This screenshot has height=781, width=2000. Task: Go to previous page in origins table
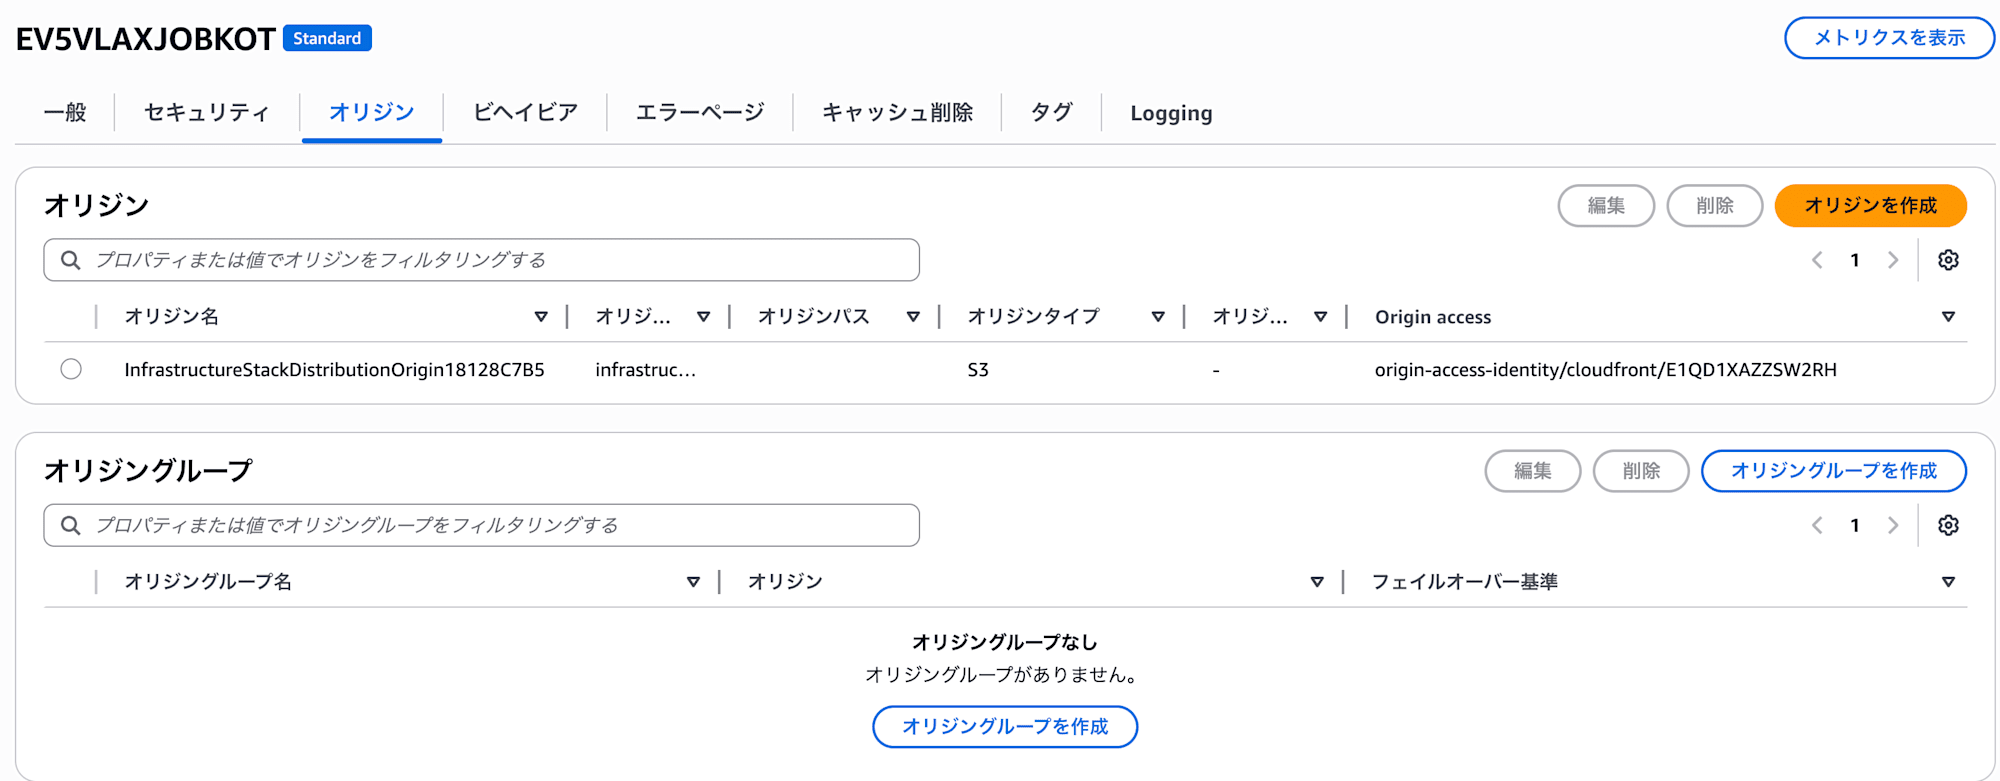click(1817, 260)
